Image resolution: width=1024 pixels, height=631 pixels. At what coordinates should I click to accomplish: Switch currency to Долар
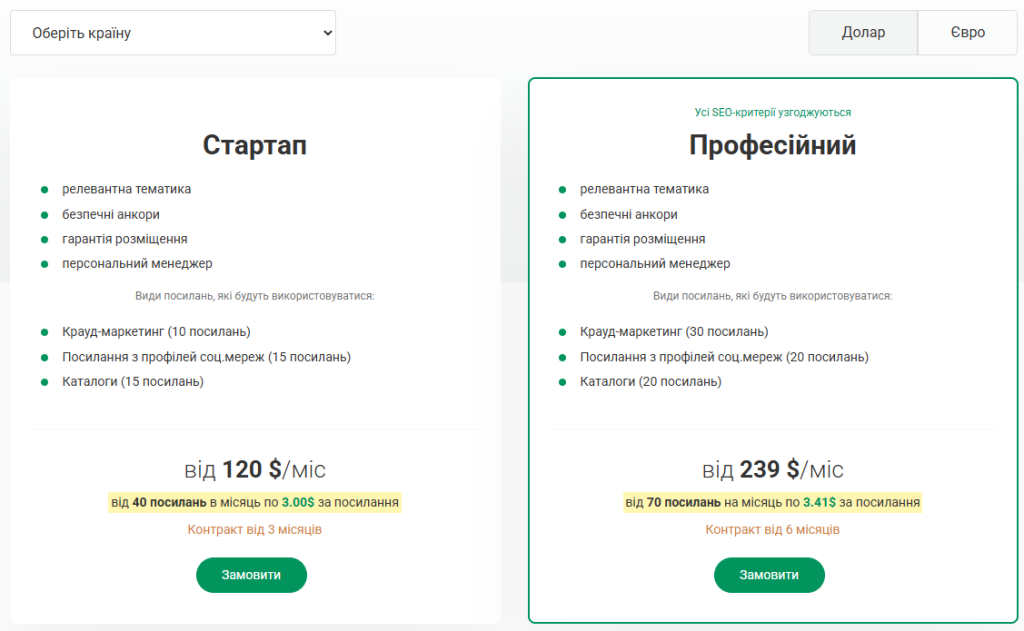point(863,33)
